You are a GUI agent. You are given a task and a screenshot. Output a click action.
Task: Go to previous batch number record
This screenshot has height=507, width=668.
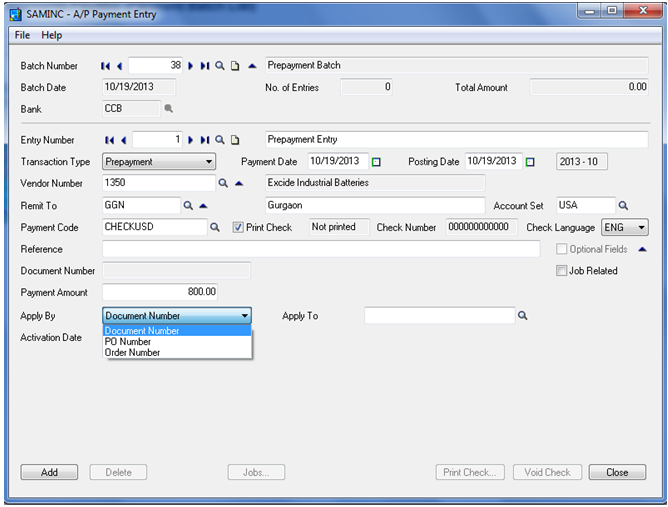point(119,66)
